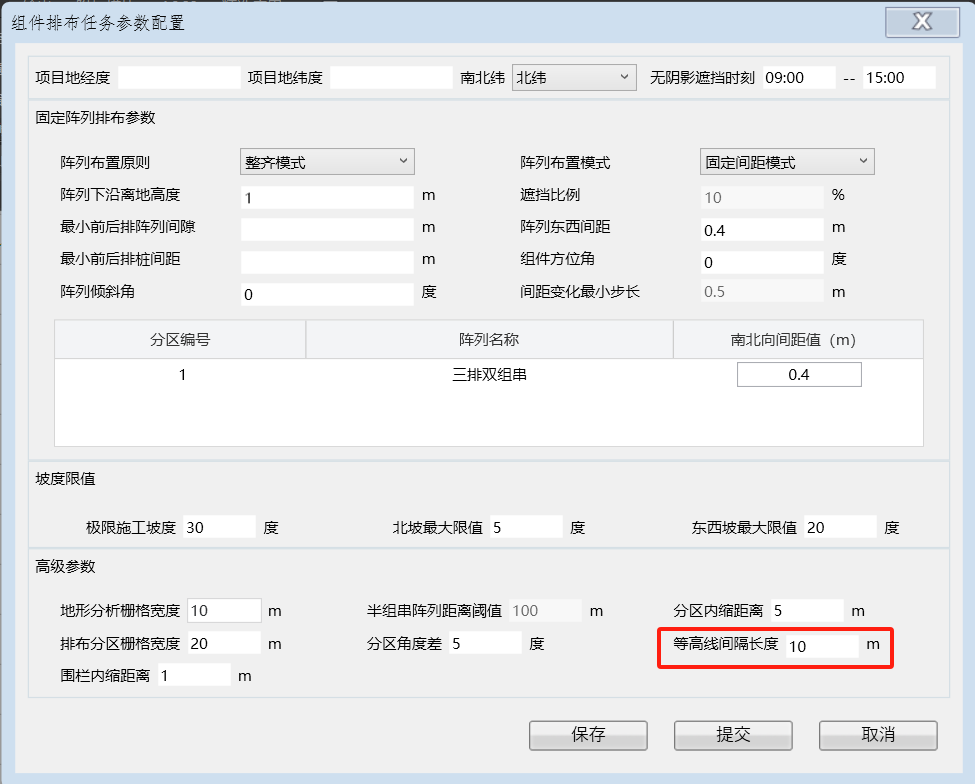
Task: Select the 分区角度差 input field
Action: [x=484, y=643]
